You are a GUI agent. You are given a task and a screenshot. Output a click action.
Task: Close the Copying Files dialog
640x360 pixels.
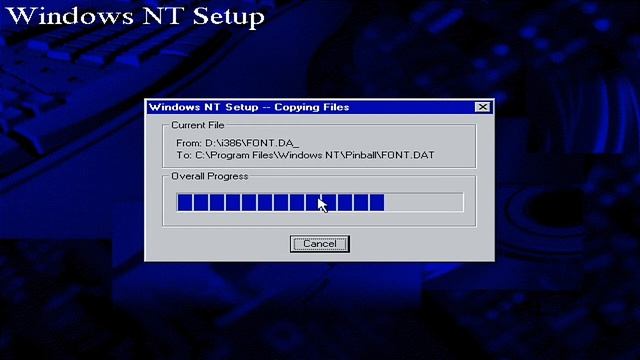pyautogui.click(x=482, y=107)
